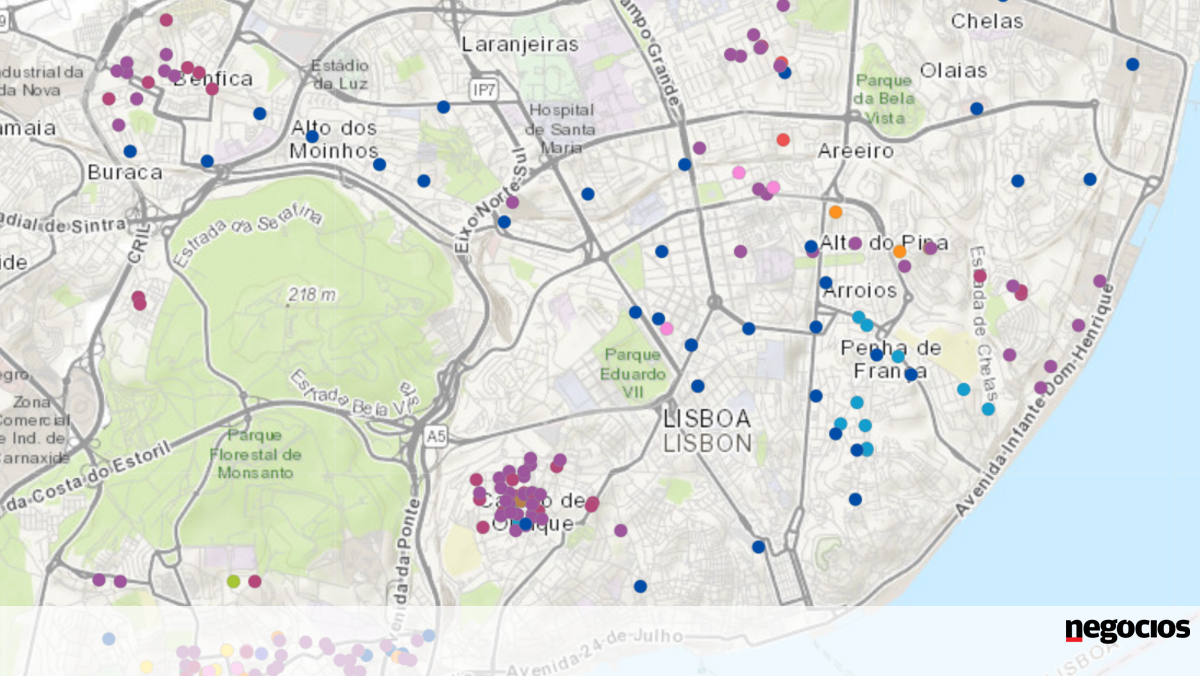Click the Parque Florestal de Monsanto label
The height and width of the screenshot is (676, 1200).
pos(258,453)
